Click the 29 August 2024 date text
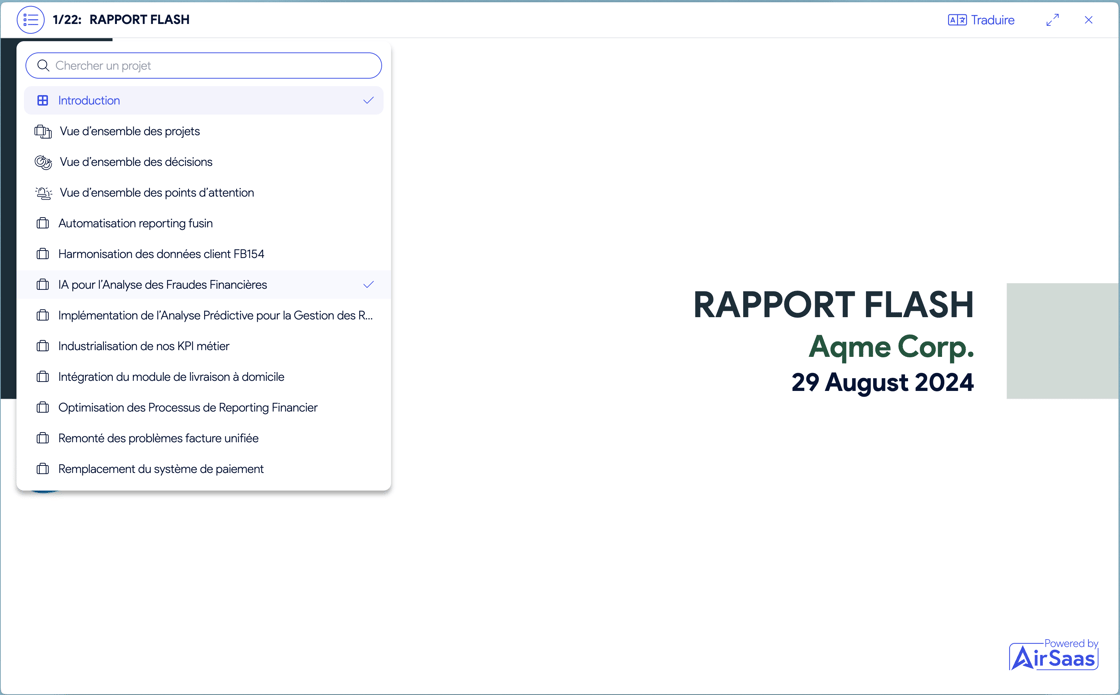 (883, 383)
